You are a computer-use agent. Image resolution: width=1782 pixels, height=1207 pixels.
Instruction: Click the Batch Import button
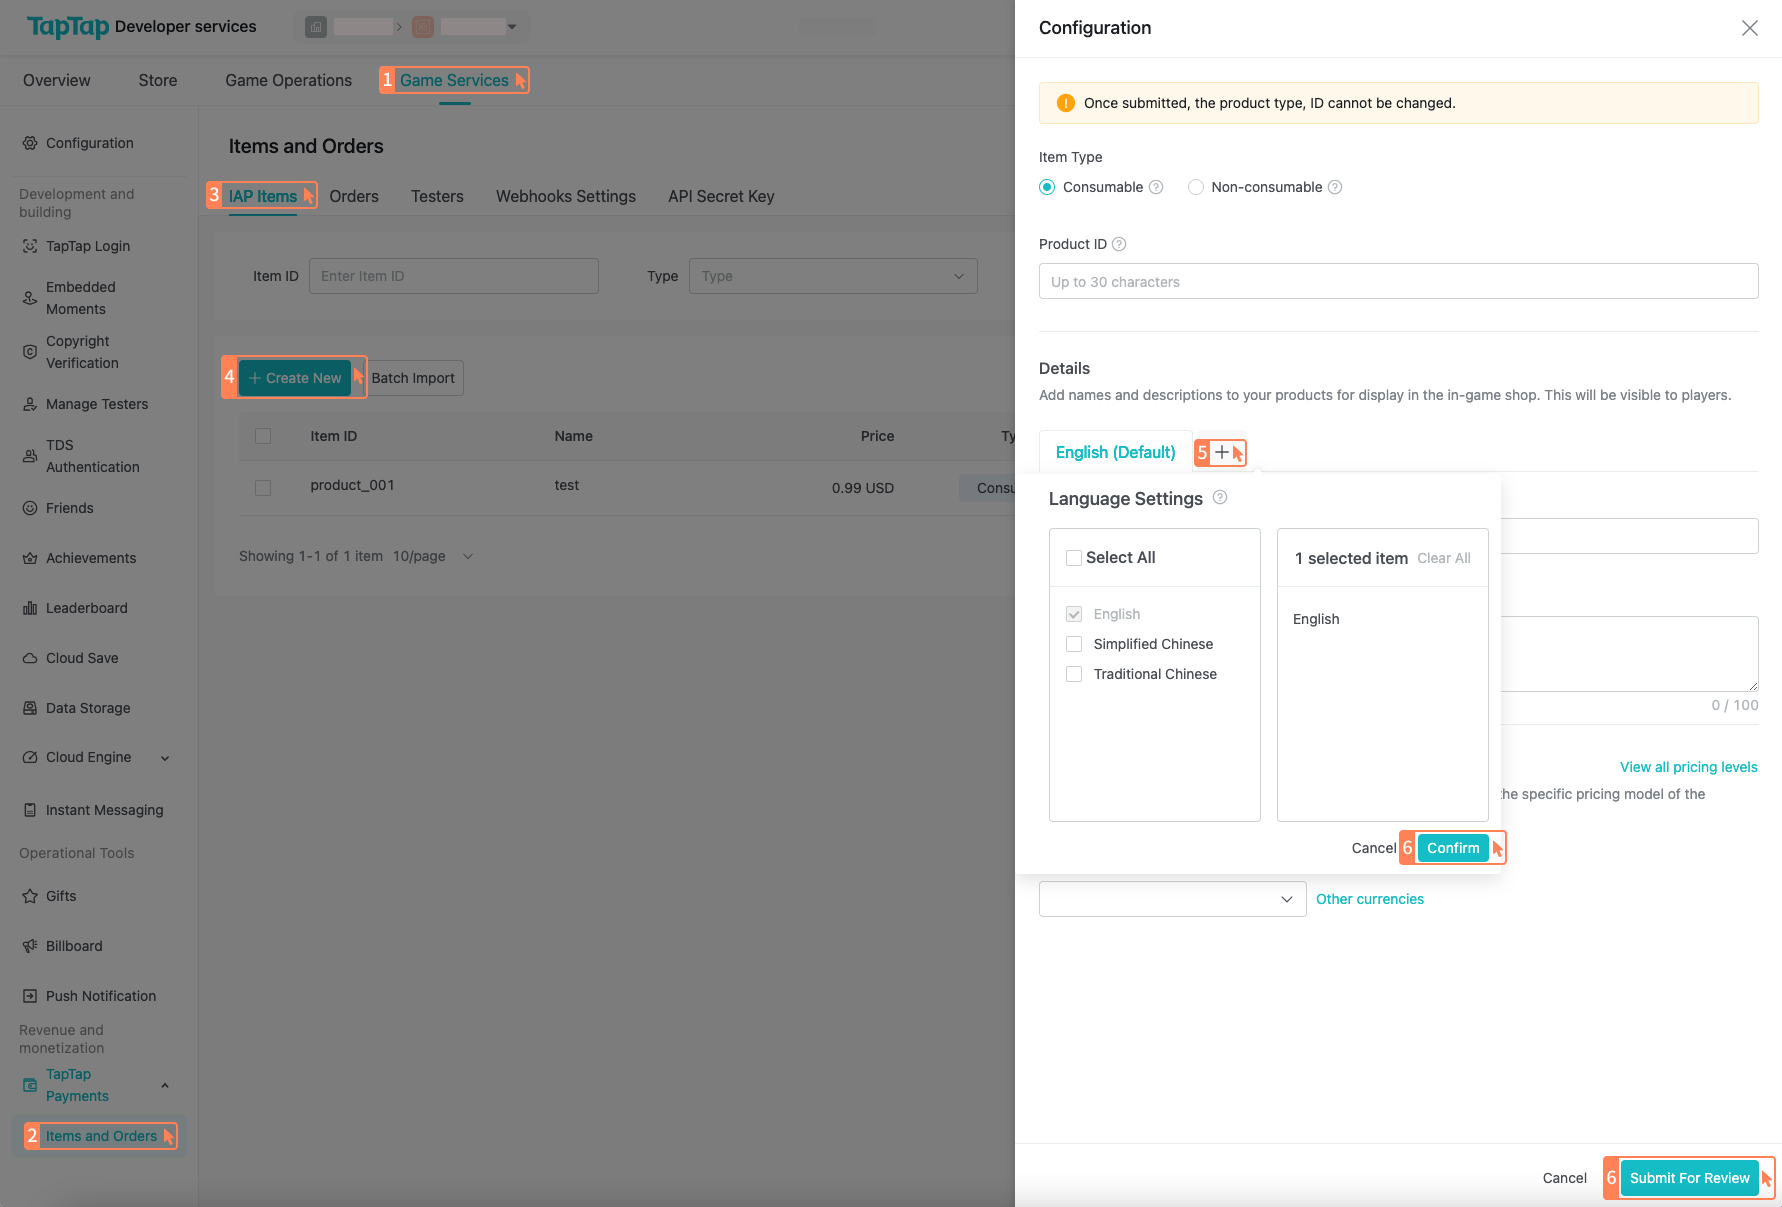413,378
